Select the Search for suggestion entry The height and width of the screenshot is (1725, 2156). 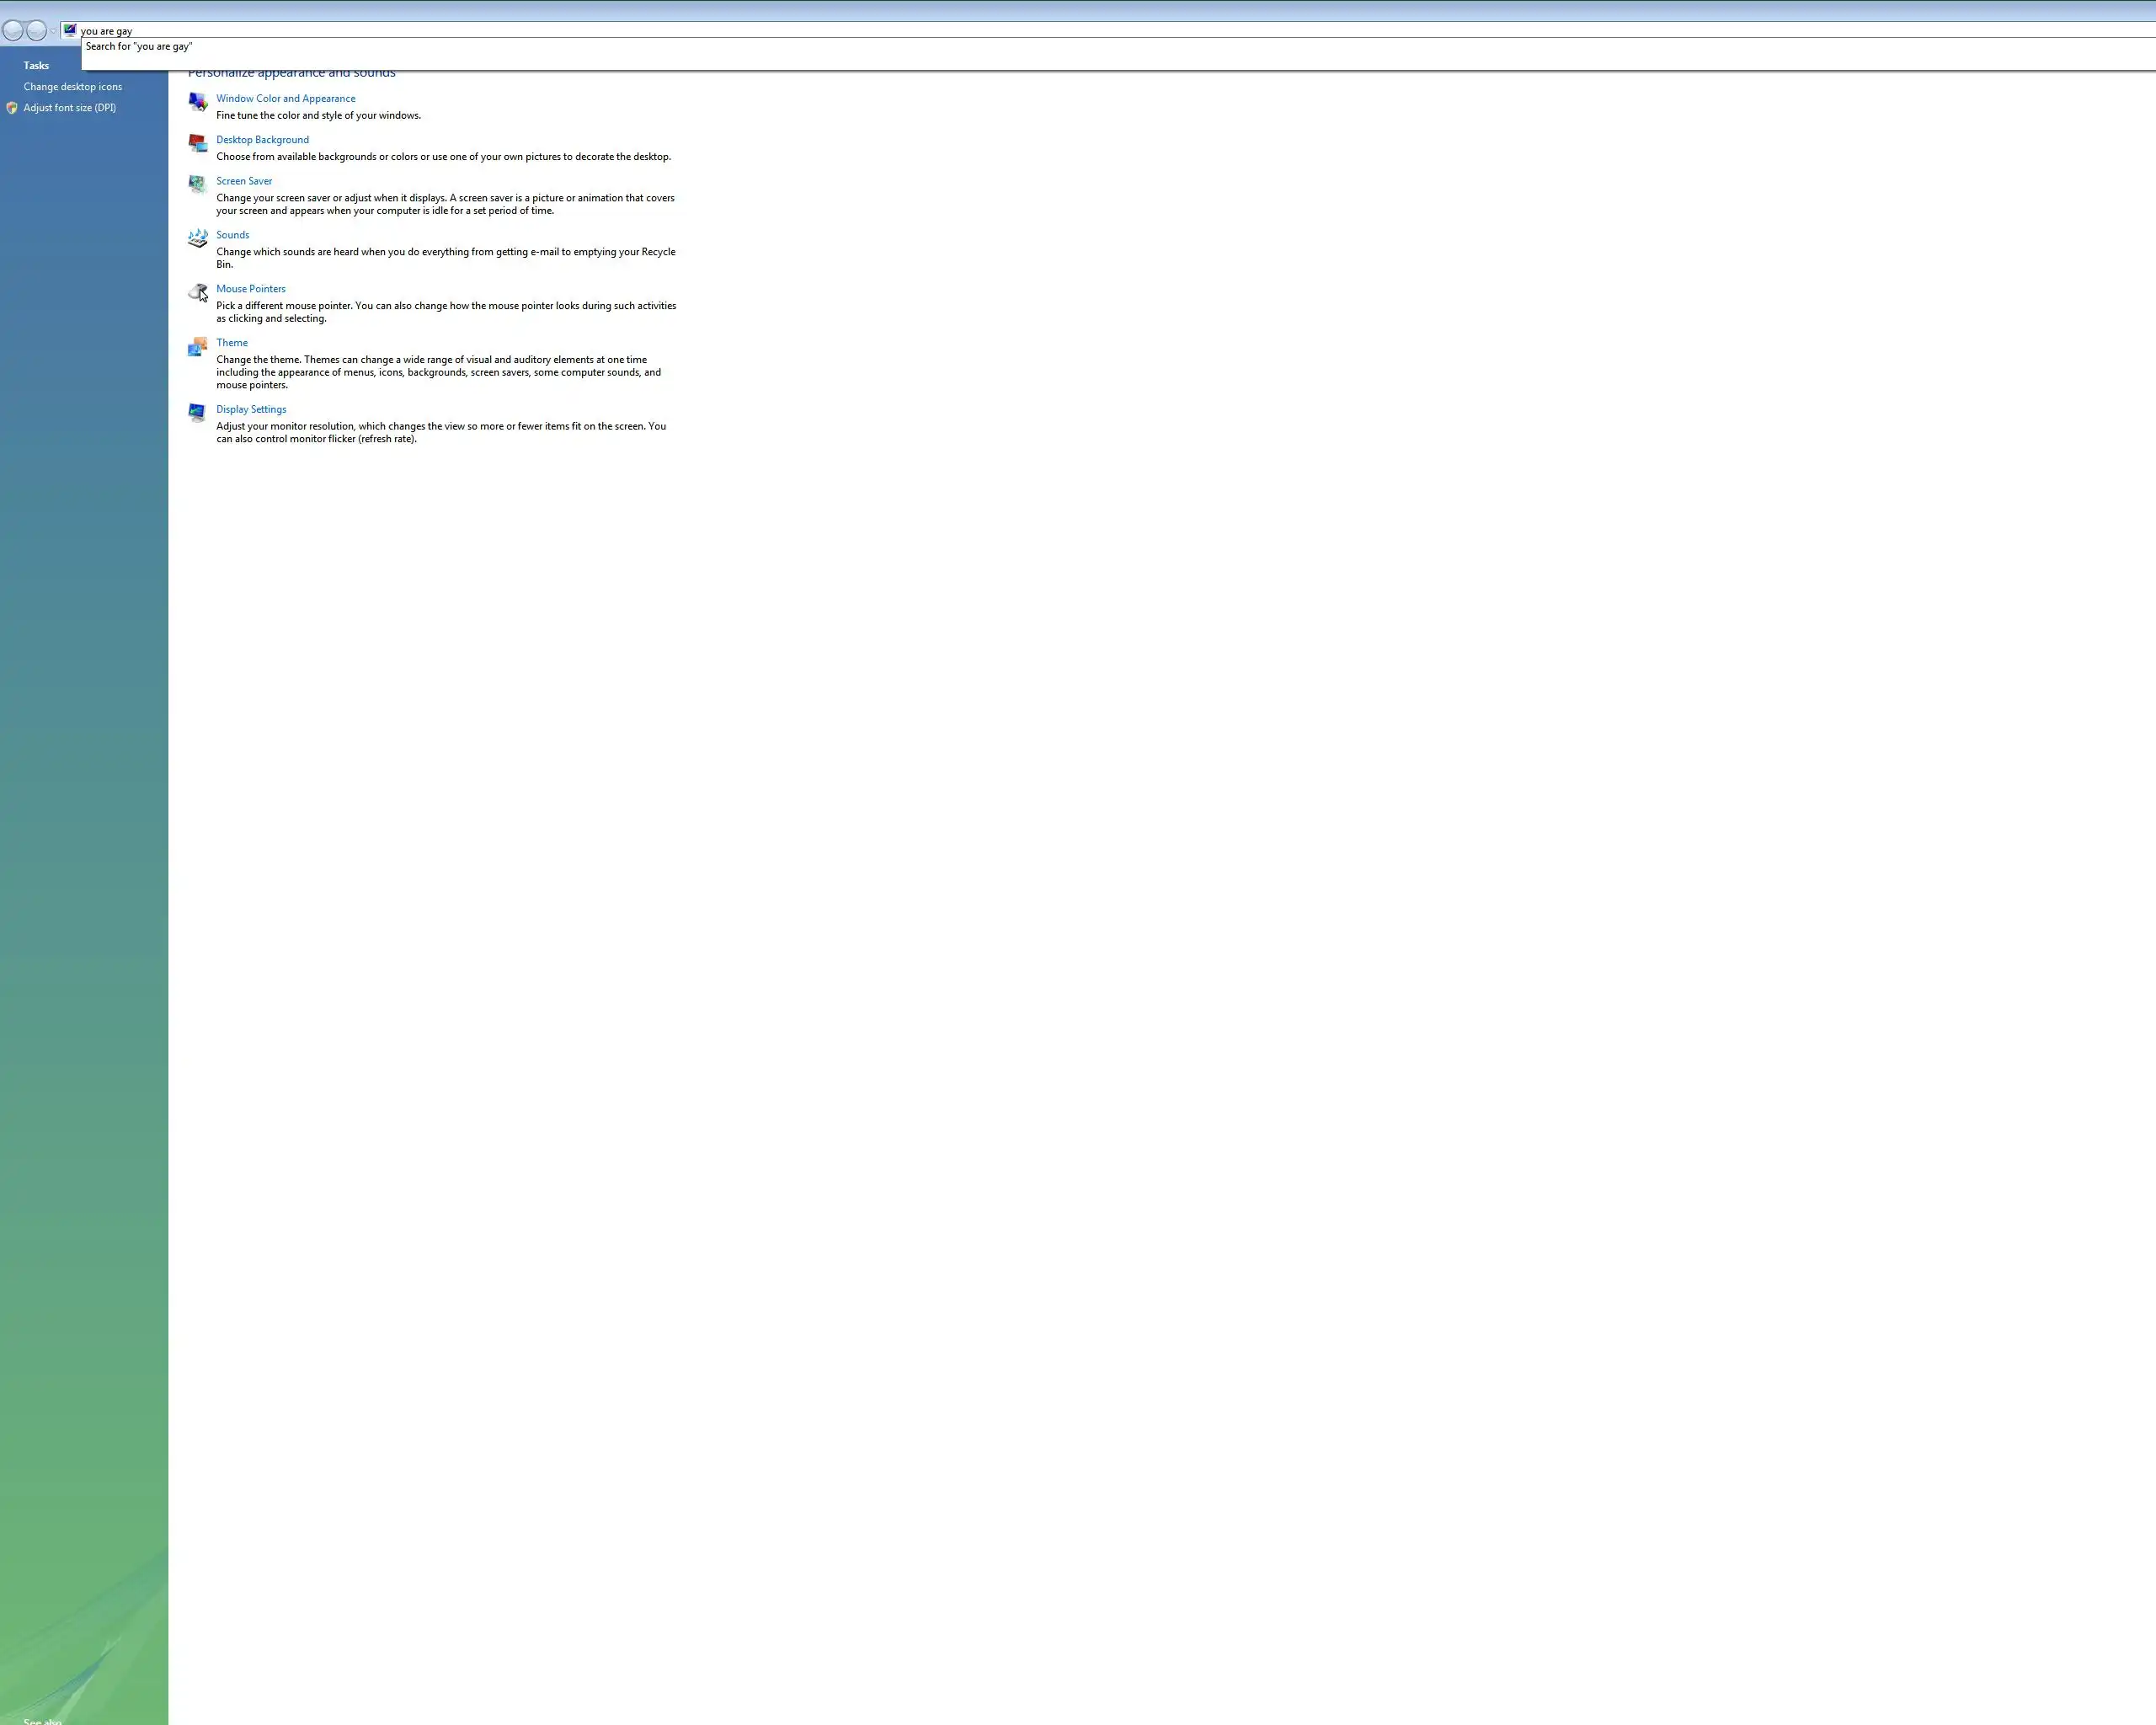pos(139,47)
